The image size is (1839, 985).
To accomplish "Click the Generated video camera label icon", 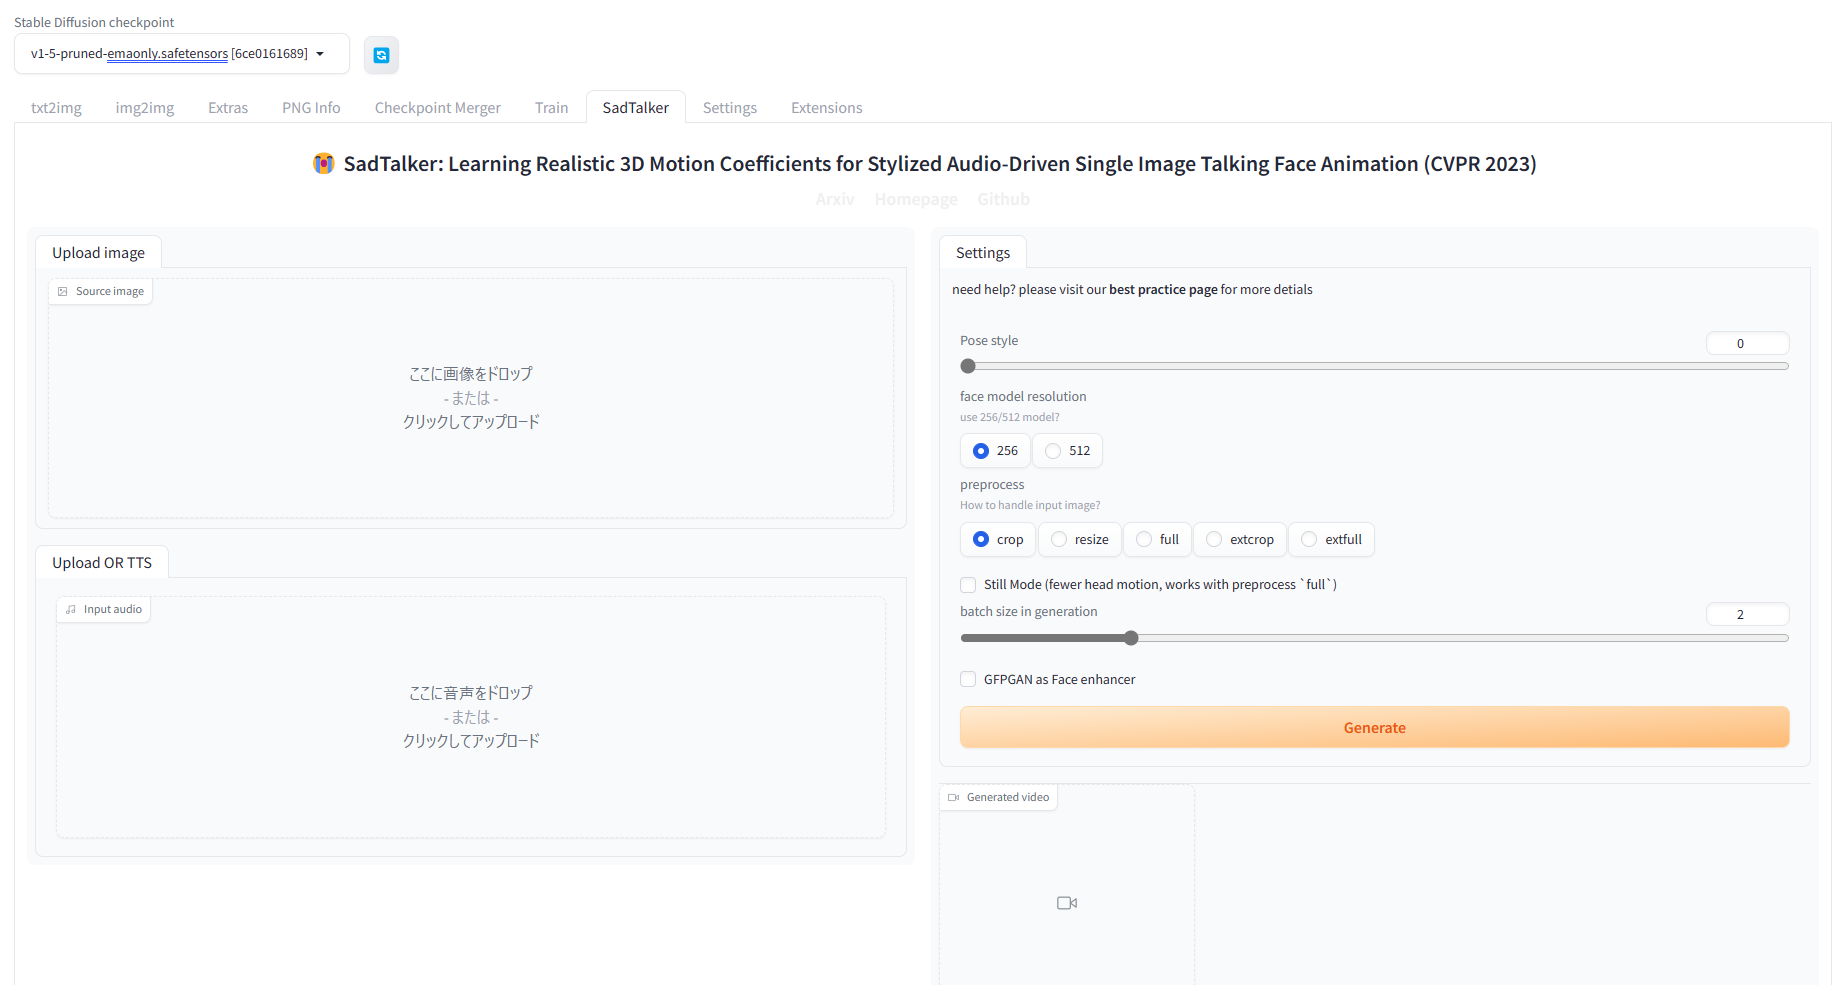I will pos(954,798).
